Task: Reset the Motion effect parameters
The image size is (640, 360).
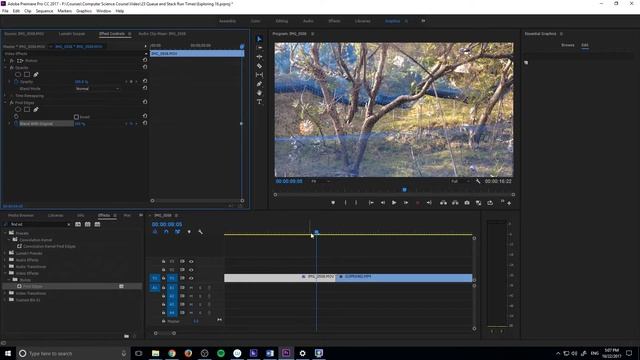Action: tap(145, 60)
